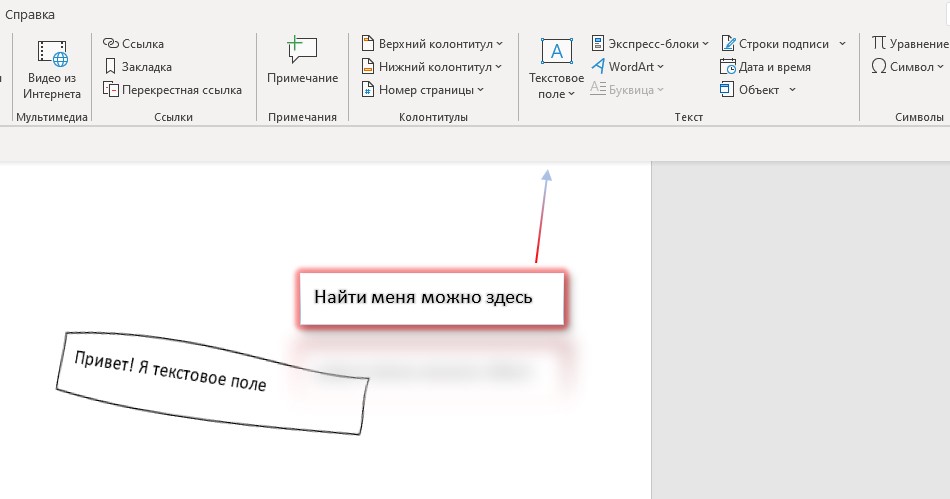Open the Символ menu
Image resolution: width=950 pixels, height=499 pixels.
903,67
